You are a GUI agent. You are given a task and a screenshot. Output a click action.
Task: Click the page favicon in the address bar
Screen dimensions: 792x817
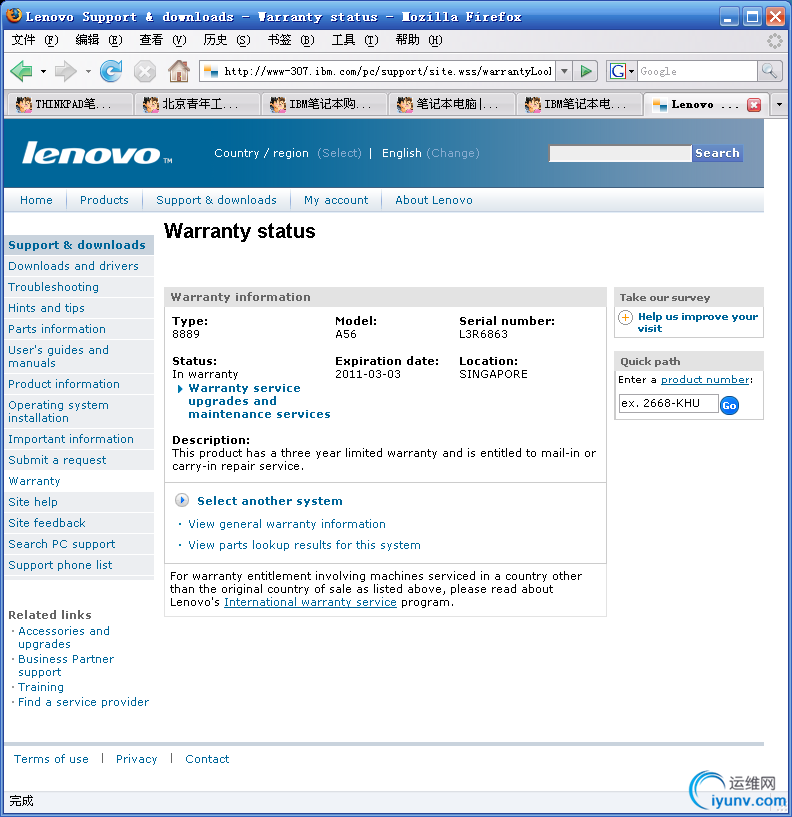click(211, 71)
